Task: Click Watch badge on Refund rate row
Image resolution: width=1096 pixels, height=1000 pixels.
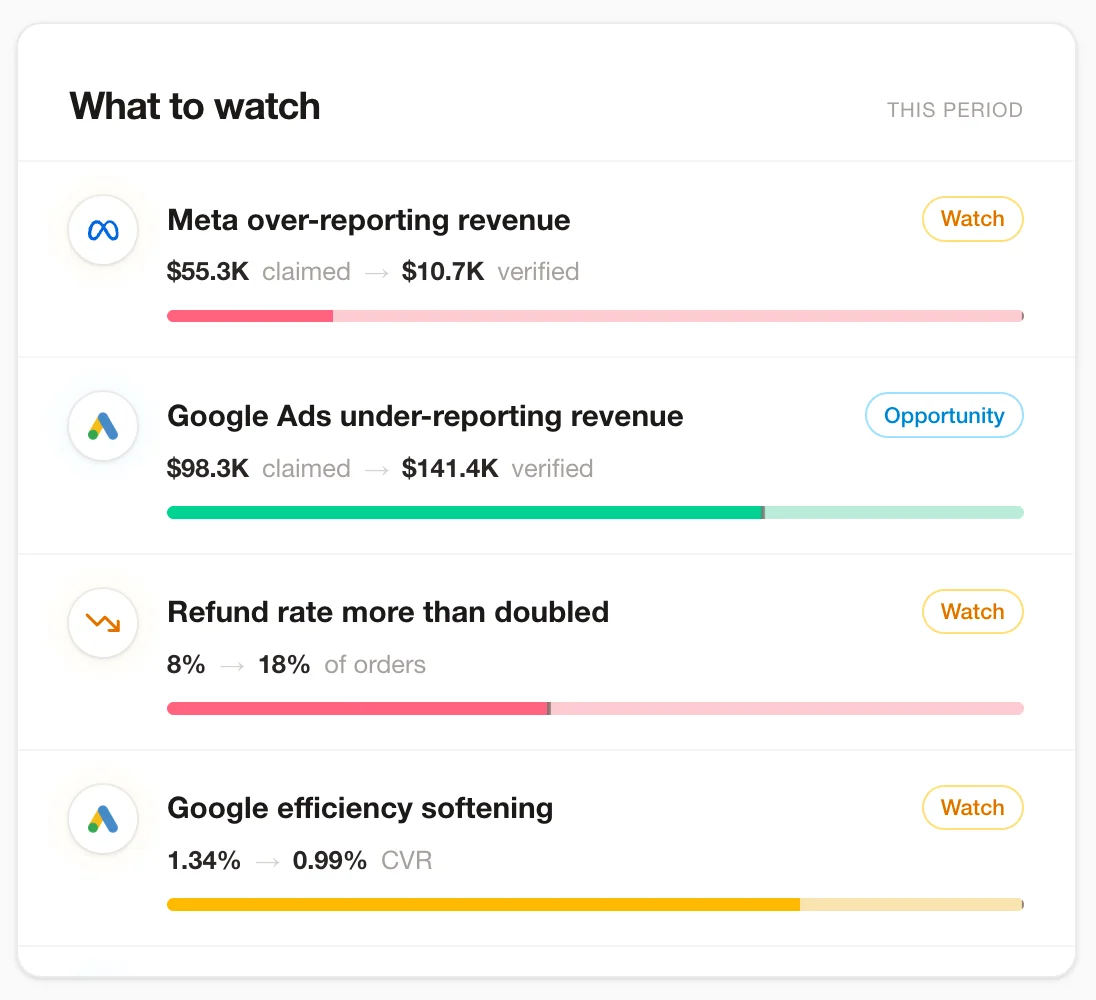Action: click(972, 611)
